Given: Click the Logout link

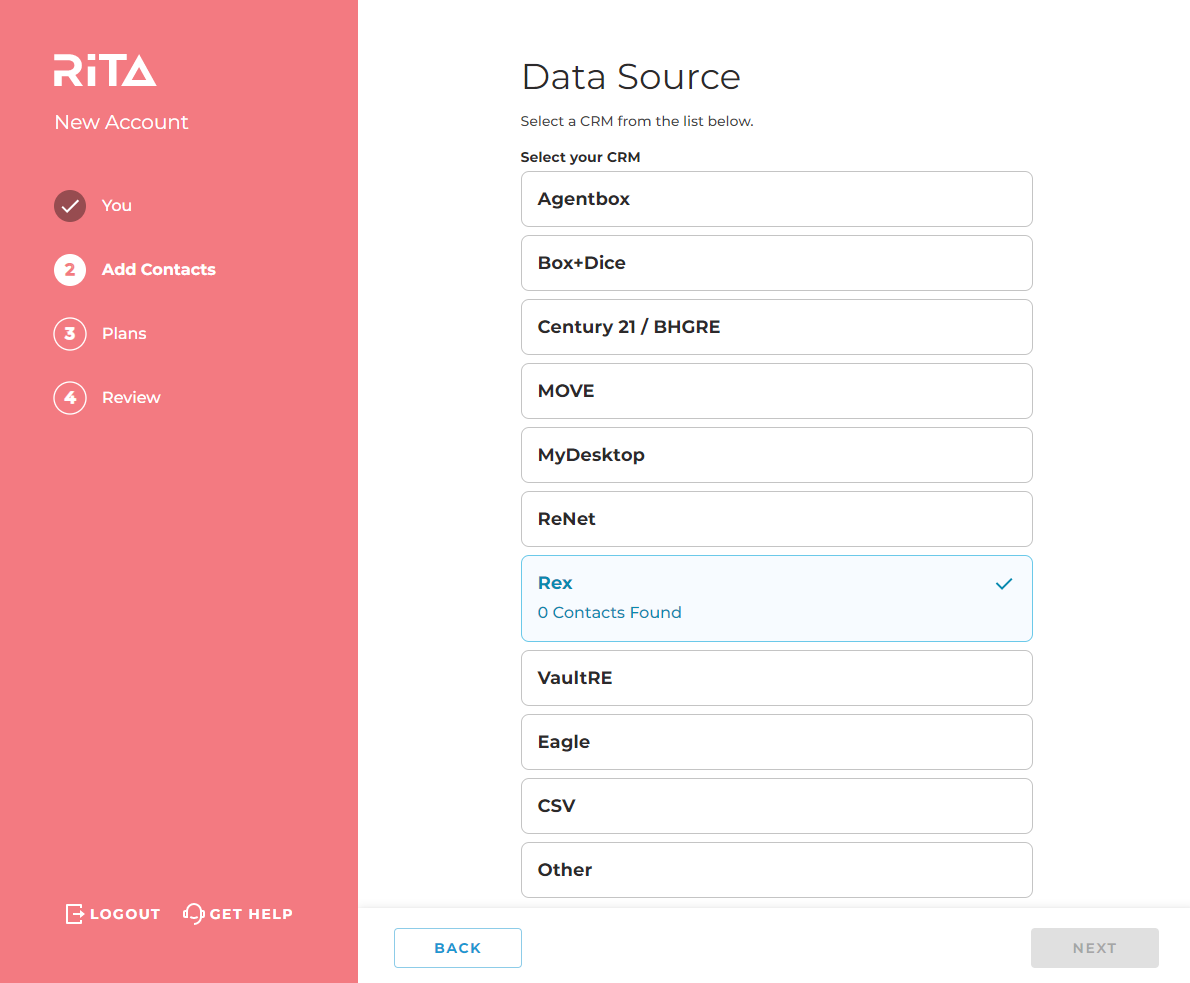Looking at the screenshot, I should tap(114, 914).
